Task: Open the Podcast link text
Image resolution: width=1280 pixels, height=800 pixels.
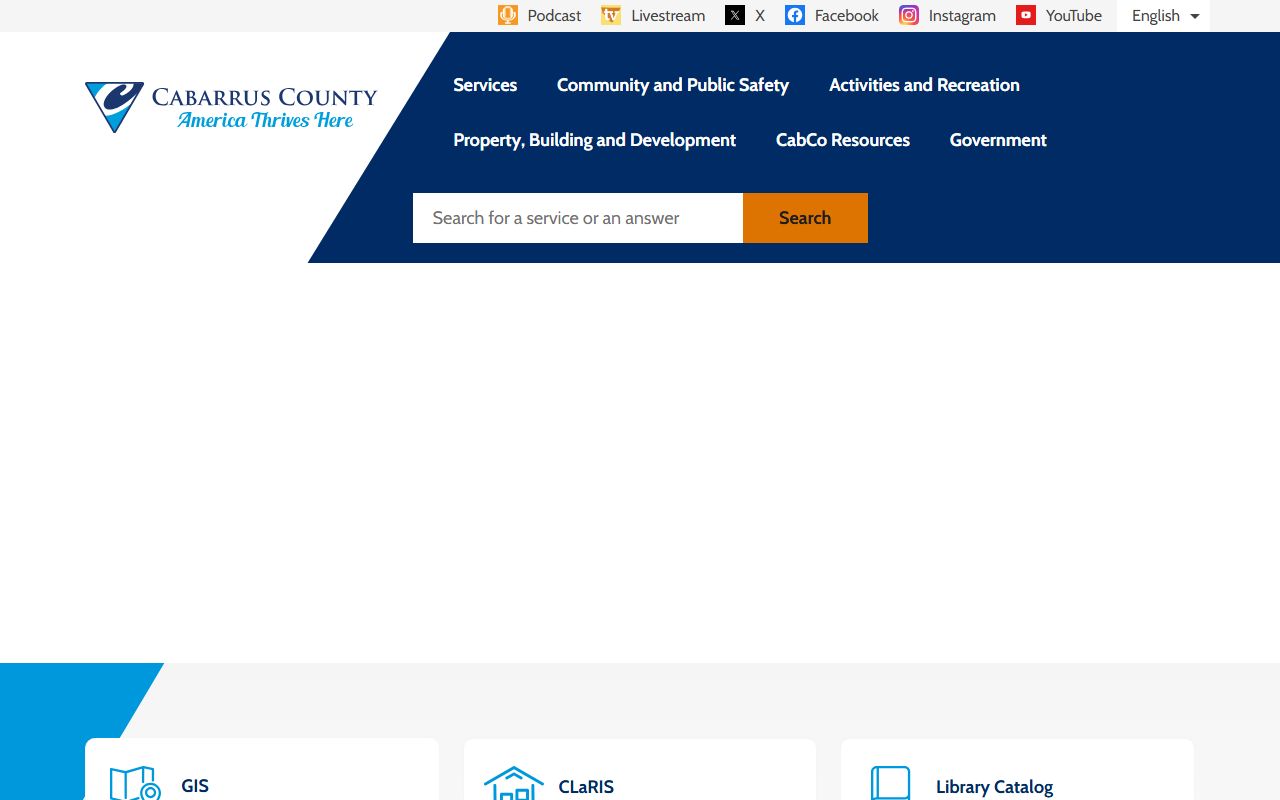Action: [x=554, y=16]
